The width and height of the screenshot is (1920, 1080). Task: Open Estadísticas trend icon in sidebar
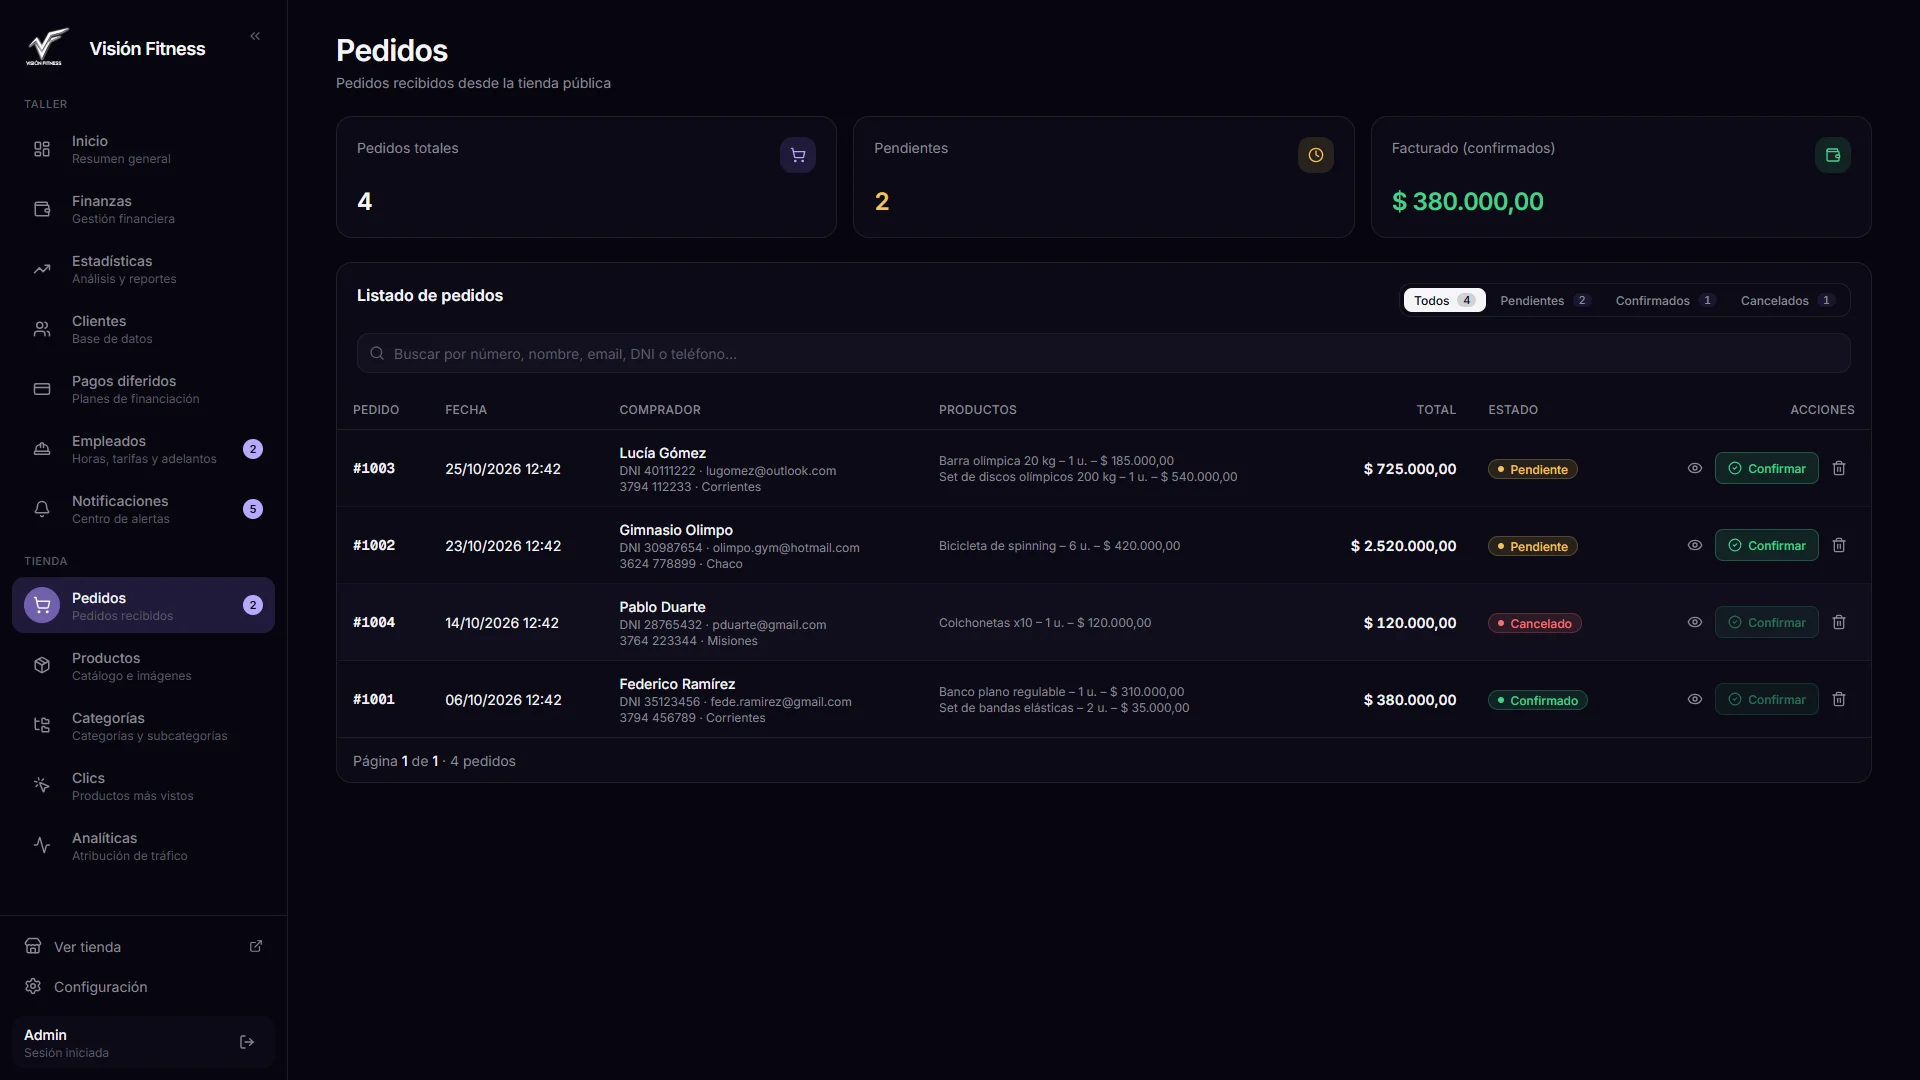pos(42,269)
